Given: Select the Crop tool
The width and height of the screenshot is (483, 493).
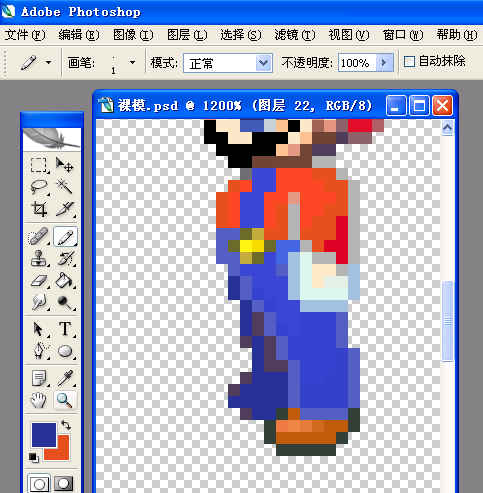Looking at the screenshot, I should 39,209.
